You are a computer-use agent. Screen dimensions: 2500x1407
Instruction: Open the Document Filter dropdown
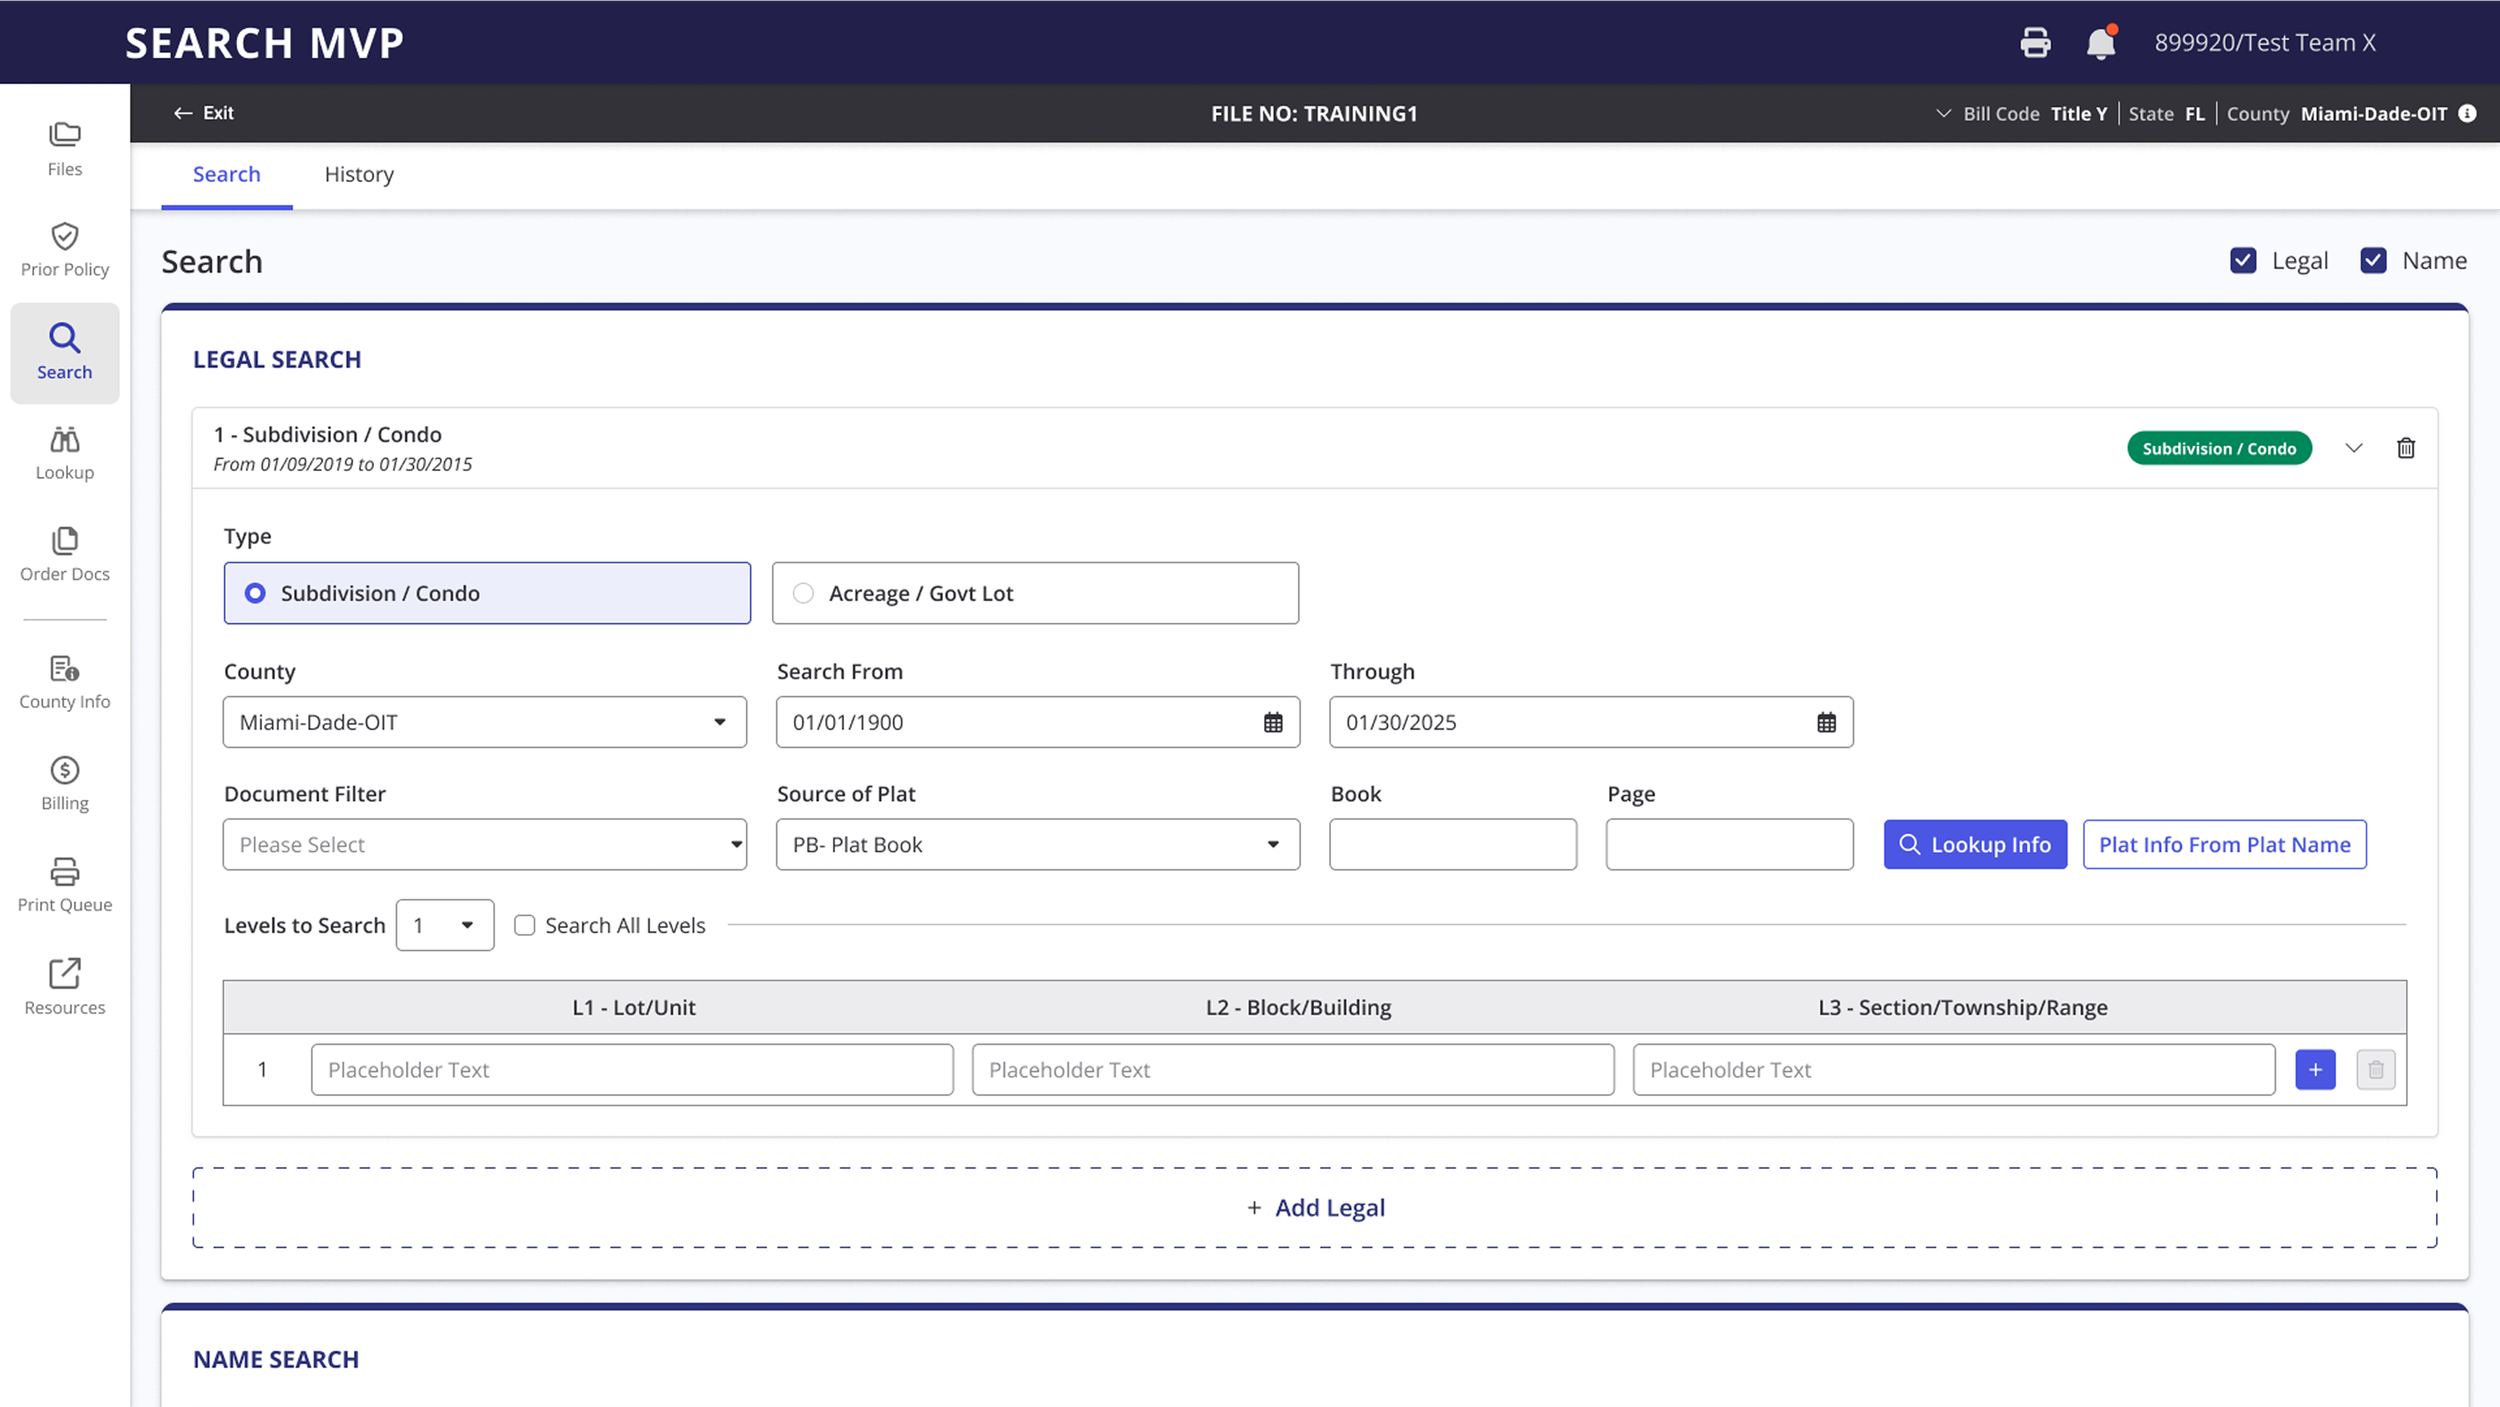485,845
